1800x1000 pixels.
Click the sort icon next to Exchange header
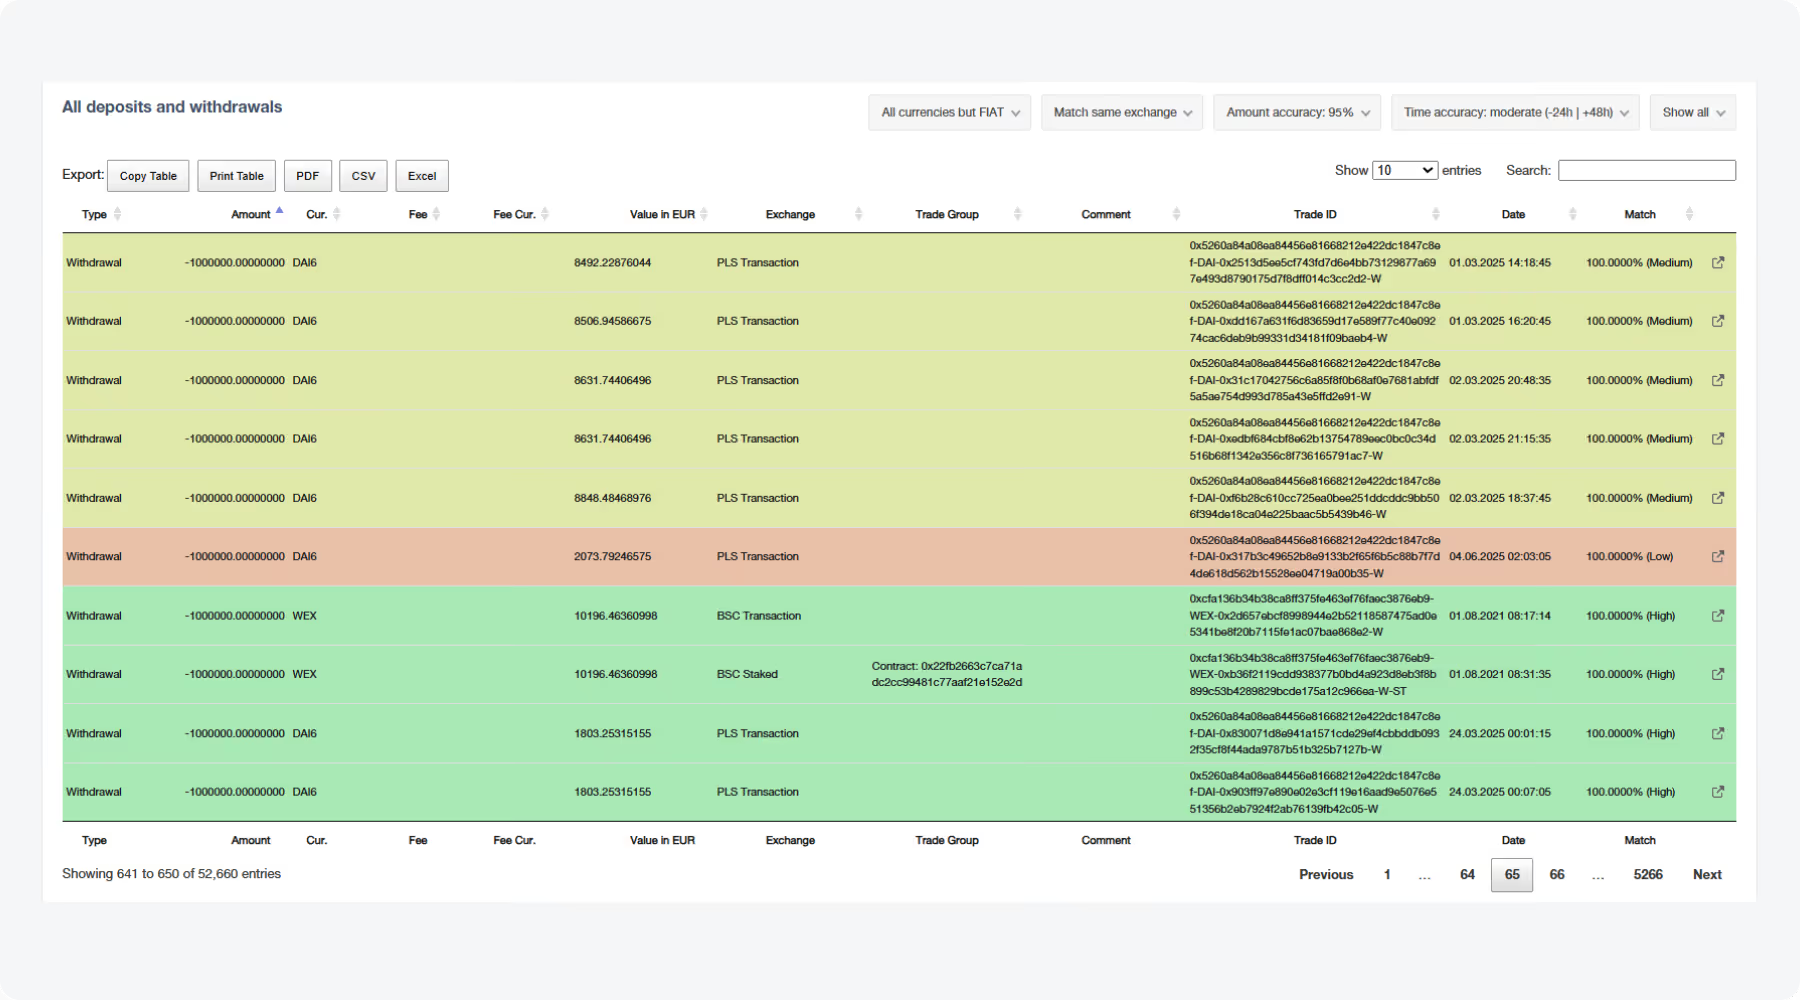point(858,213)
